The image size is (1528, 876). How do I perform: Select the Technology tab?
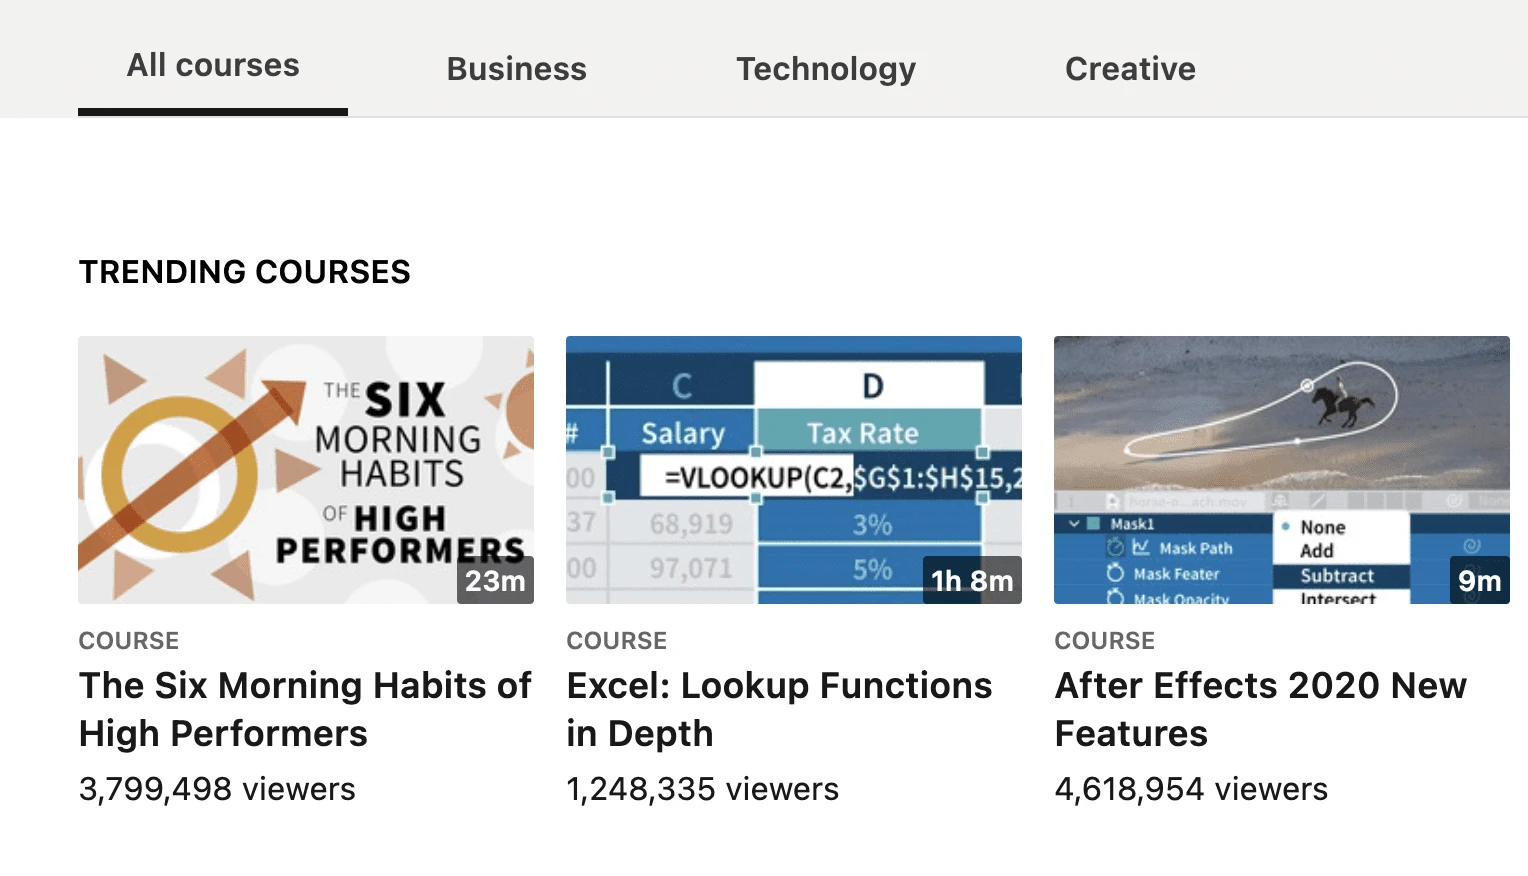coord(826,69)
